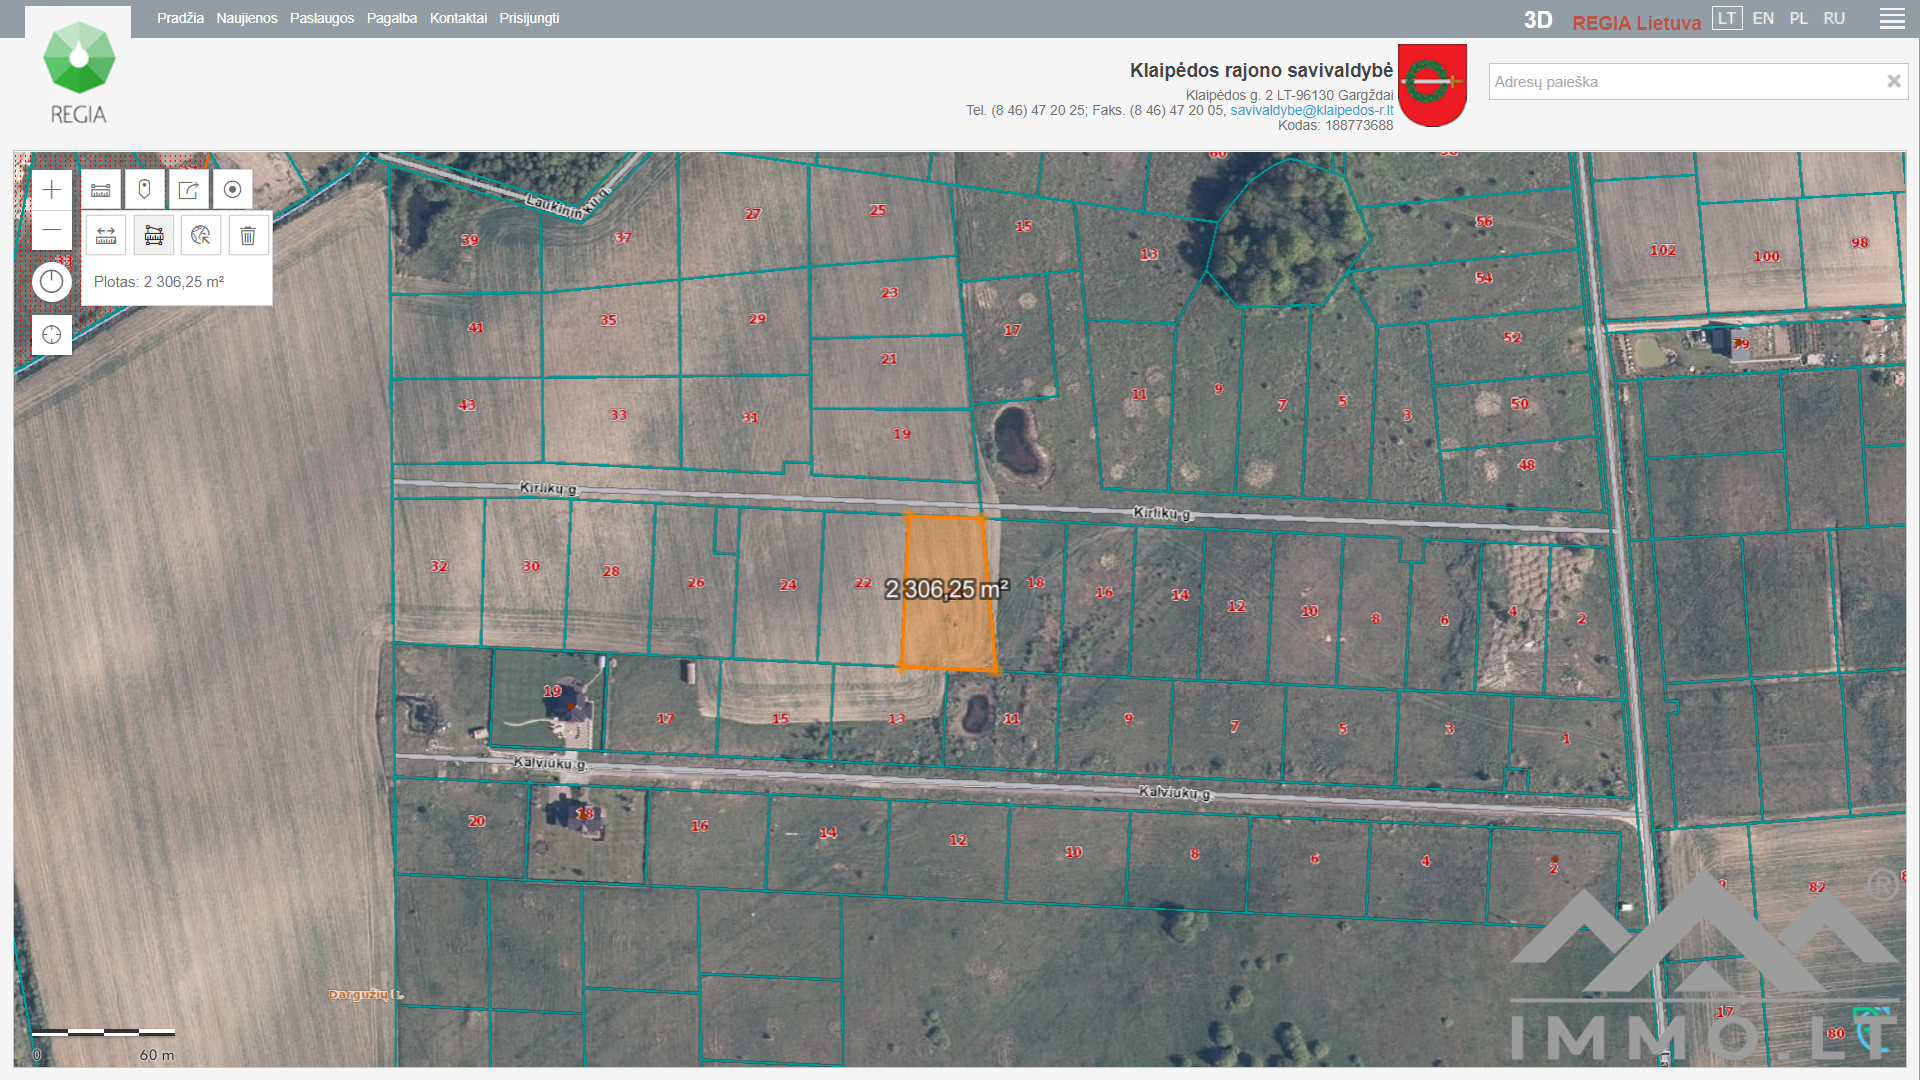Open the measurement tools ruler icon

(101, 189)
